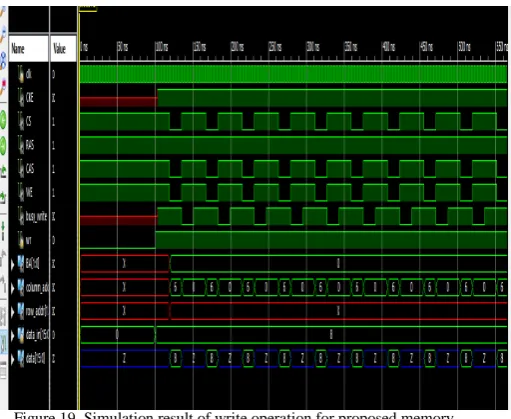511x419 pixels.
Task: Click the BA waveform segment labeled 0
Action: click(x=338, y=264)
